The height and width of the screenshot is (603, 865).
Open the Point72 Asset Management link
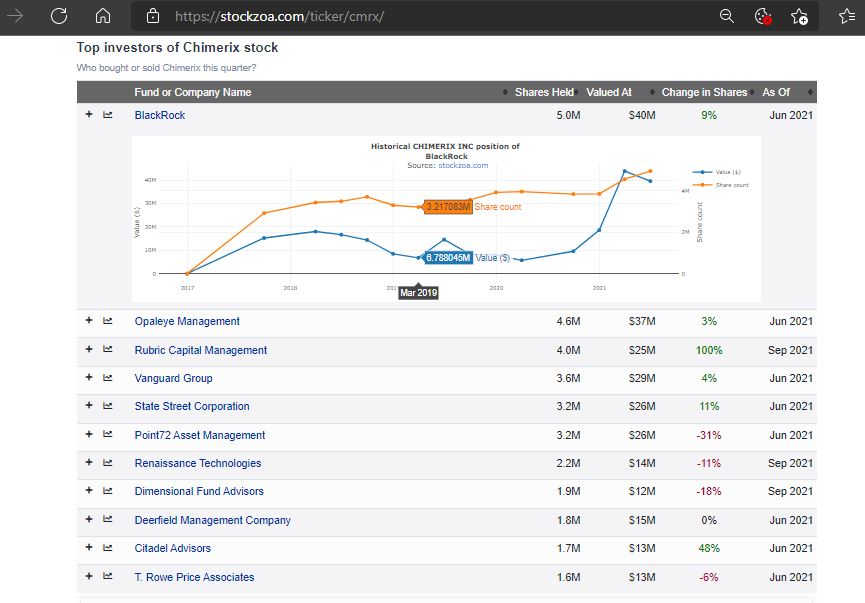[x=200, y=435]
